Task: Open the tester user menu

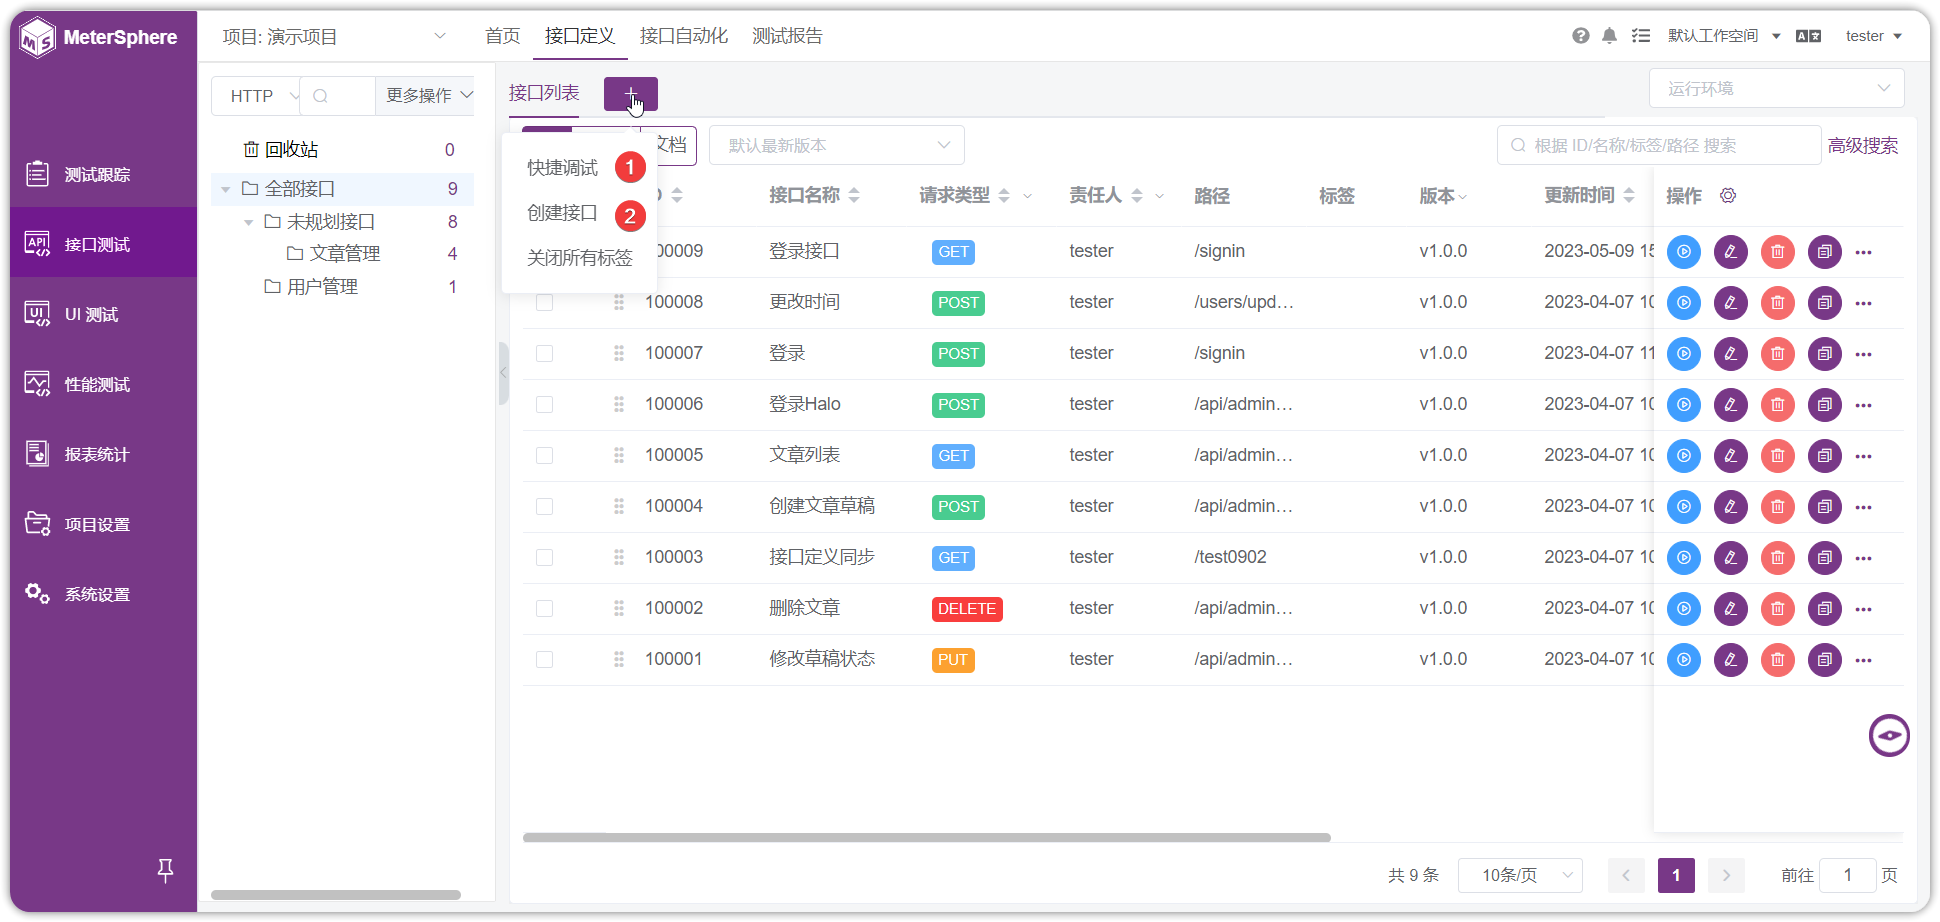Action: coord(1874,36)
